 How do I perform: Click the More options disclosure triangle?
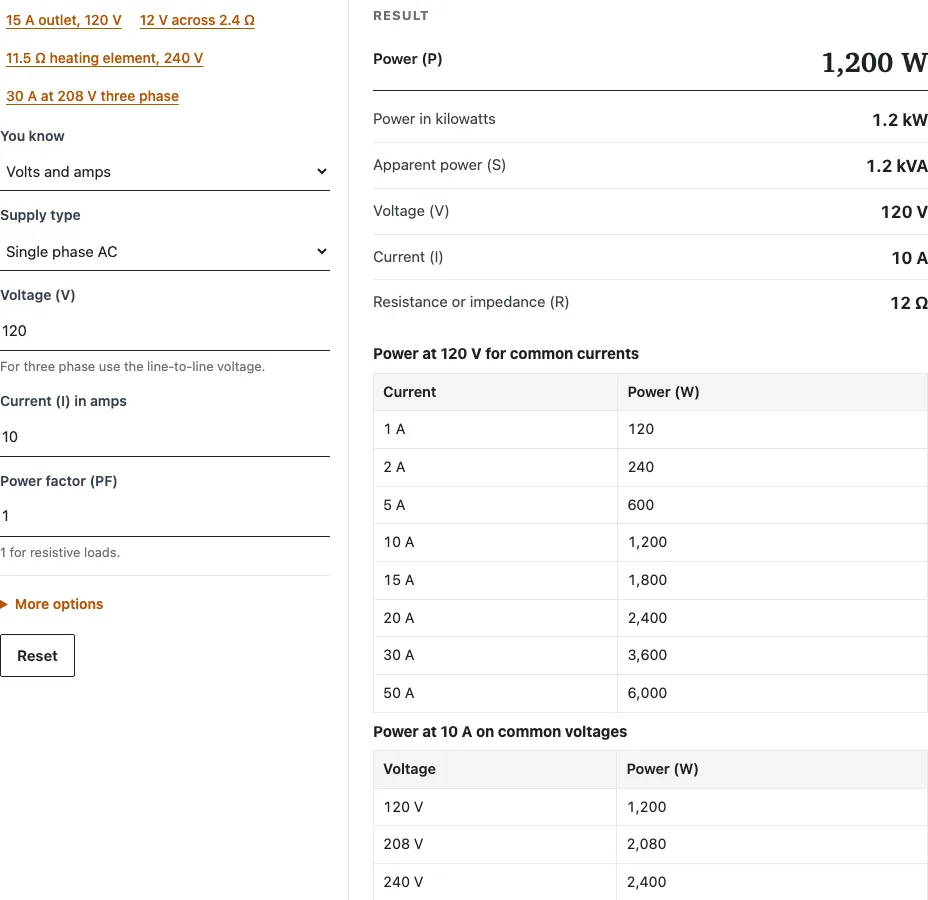(x=4, y=604)
